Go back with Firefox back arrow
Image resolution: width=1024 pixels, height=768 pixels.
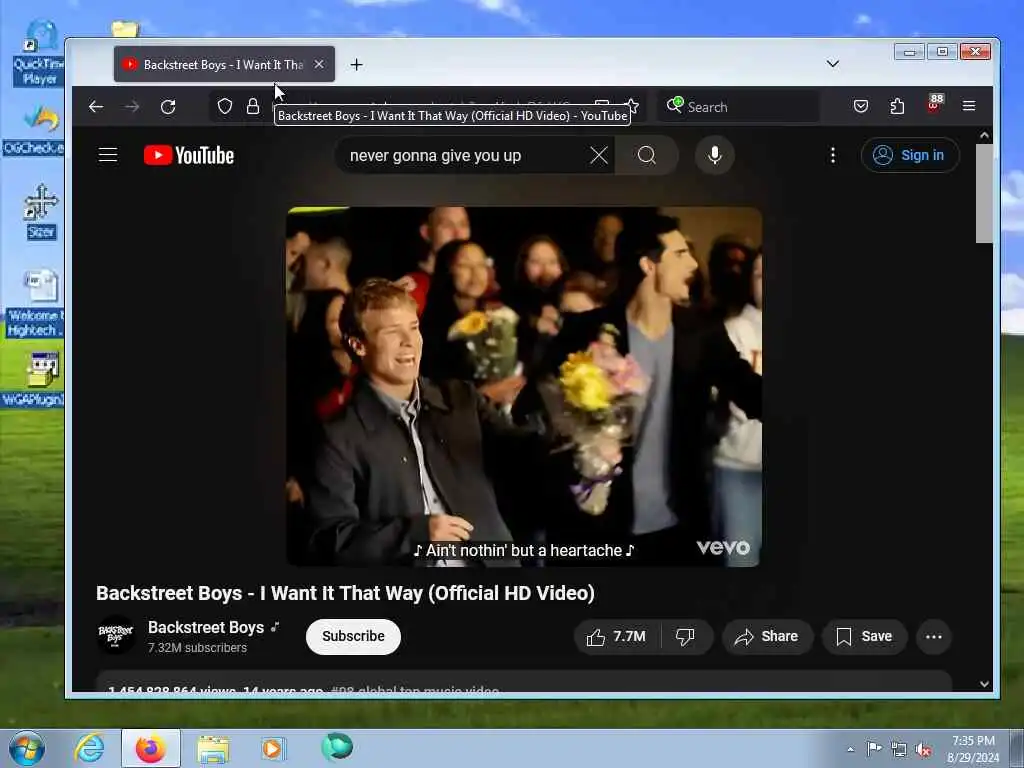click(x=96, y=106)
